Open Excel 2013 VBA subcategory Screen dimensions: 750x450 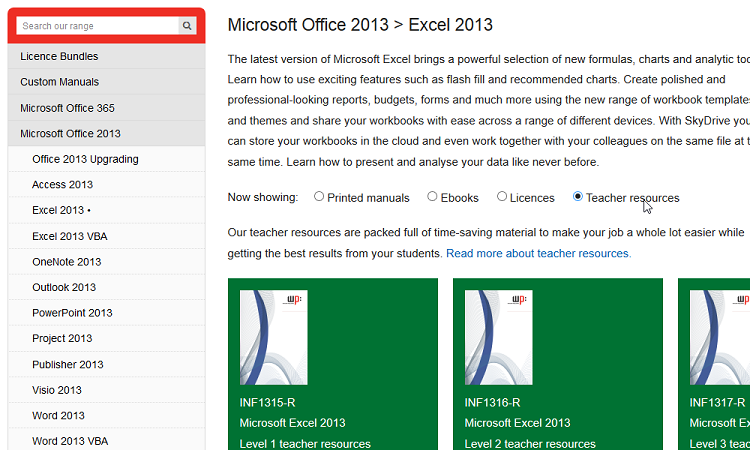point(107,236)
